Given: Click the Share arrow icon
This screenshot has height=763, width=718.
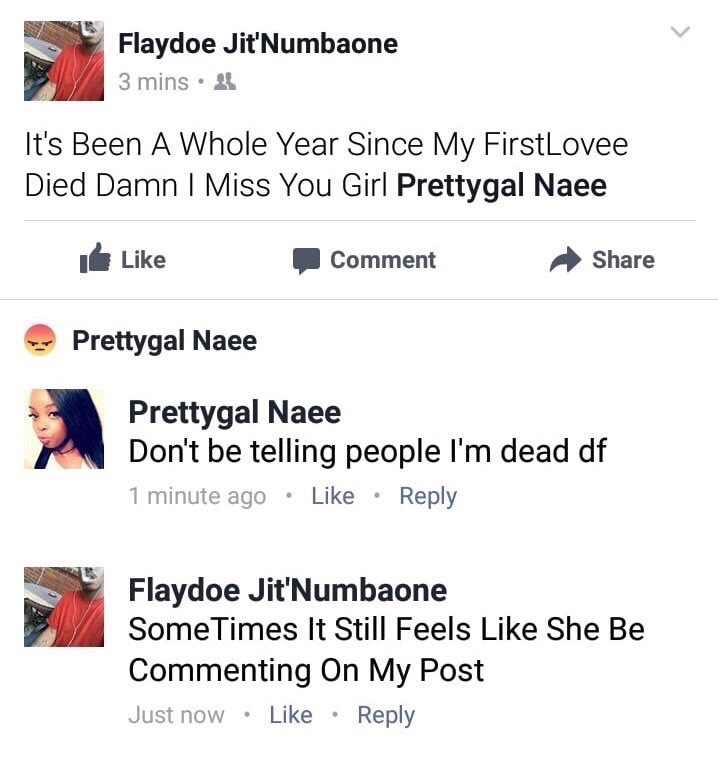Looking at the screenshot, I should pos(566,260).
